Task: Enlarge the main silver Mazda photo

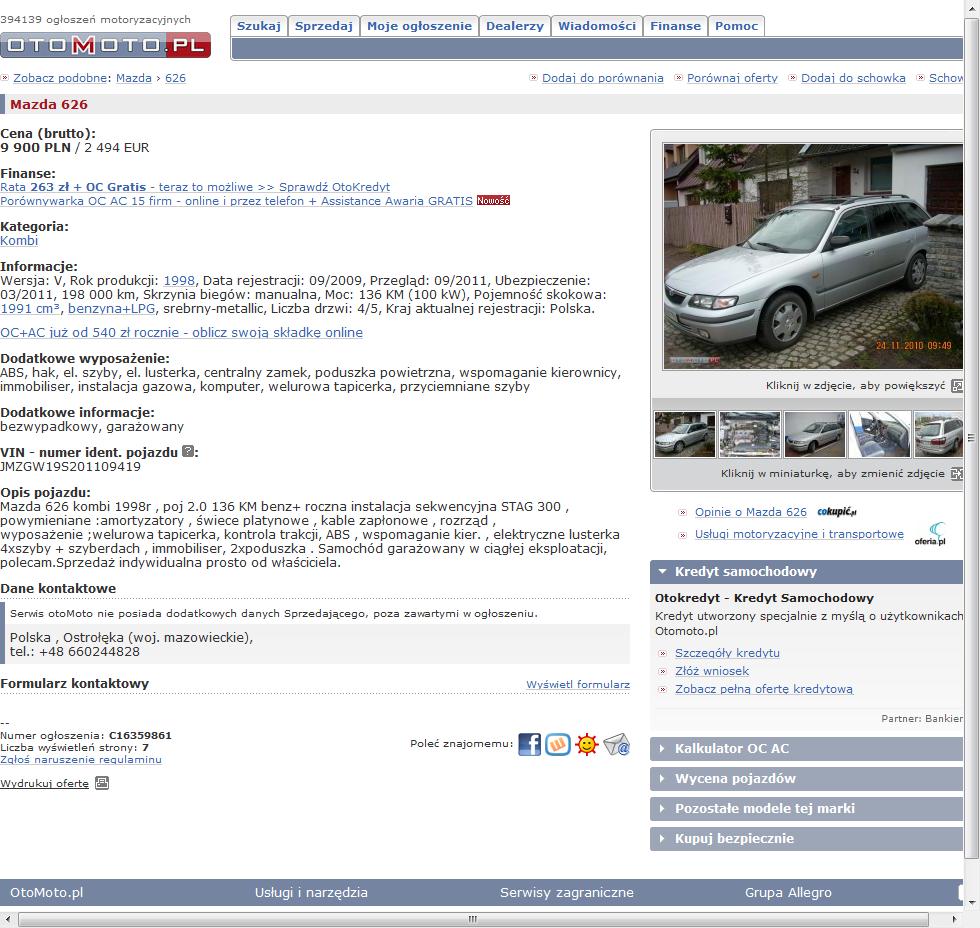Action: click(x=812, y=256)
